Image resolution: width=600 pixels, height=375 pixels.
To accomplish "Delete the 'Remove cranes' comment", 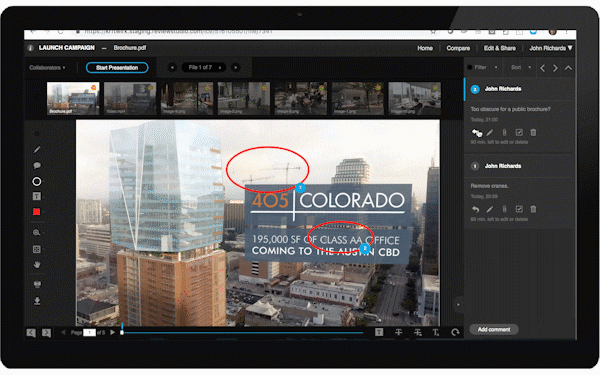I will pyautogui.click(x=533, y=209).
